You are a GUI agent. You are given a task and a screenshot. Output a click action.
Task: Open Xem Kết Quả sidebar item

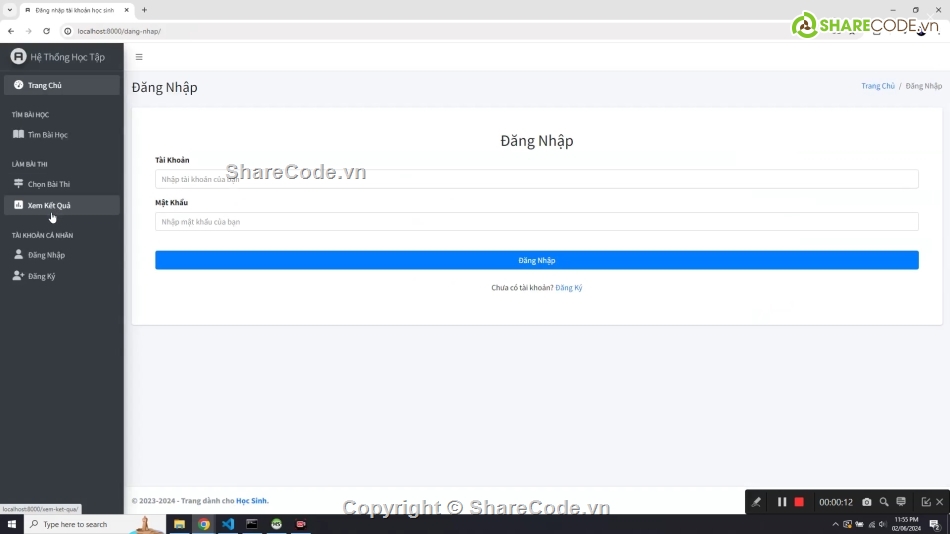point(62,205)
